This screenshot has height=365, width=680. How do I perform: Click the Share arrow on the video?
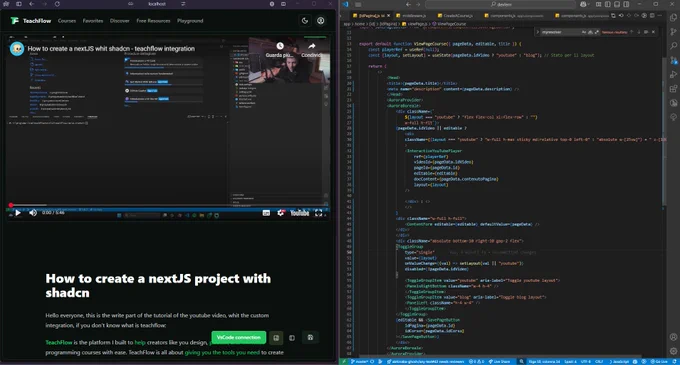pyautogui.click(x=311, y=46)
